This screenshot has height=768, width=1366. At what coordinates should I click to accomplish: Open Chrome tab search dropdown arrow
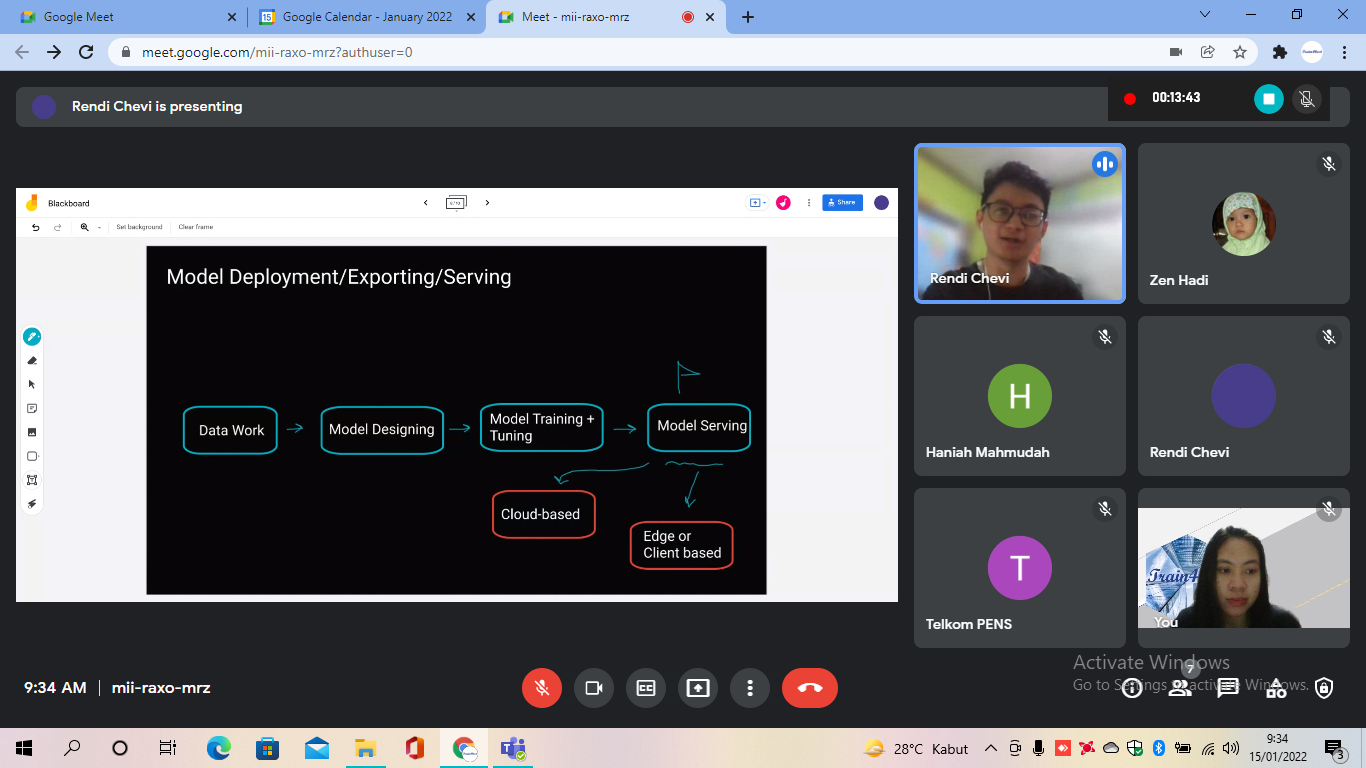[x=1205, y=15]
